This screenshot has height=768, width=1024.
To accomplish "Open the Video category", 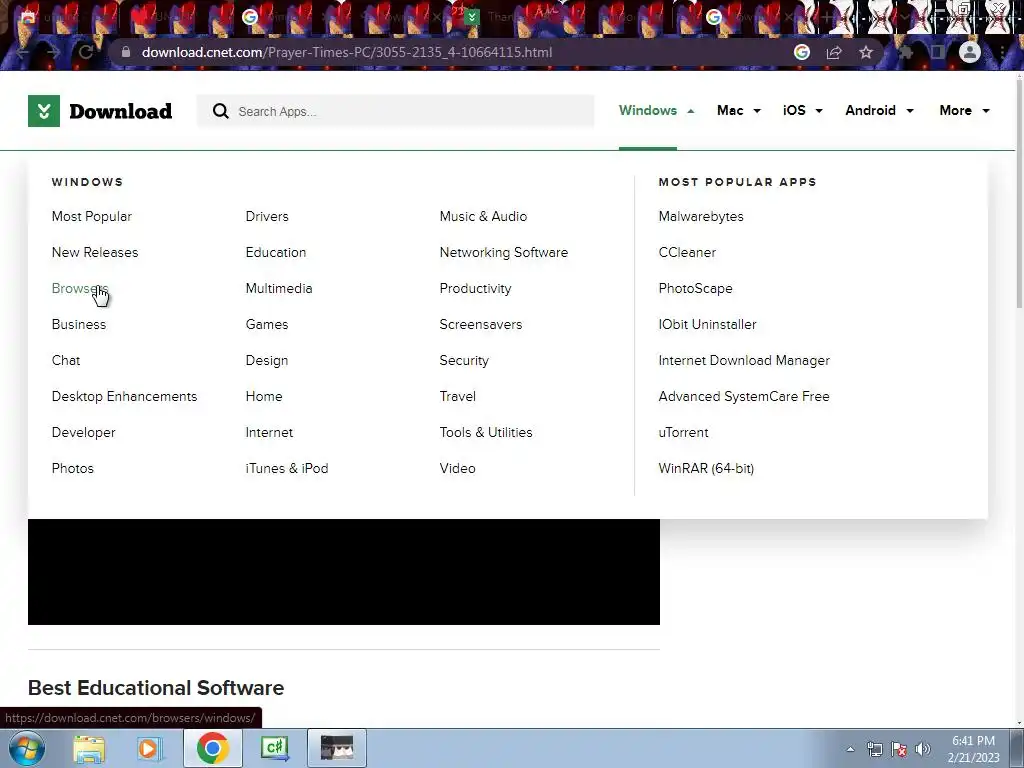I will pos(457,468).
